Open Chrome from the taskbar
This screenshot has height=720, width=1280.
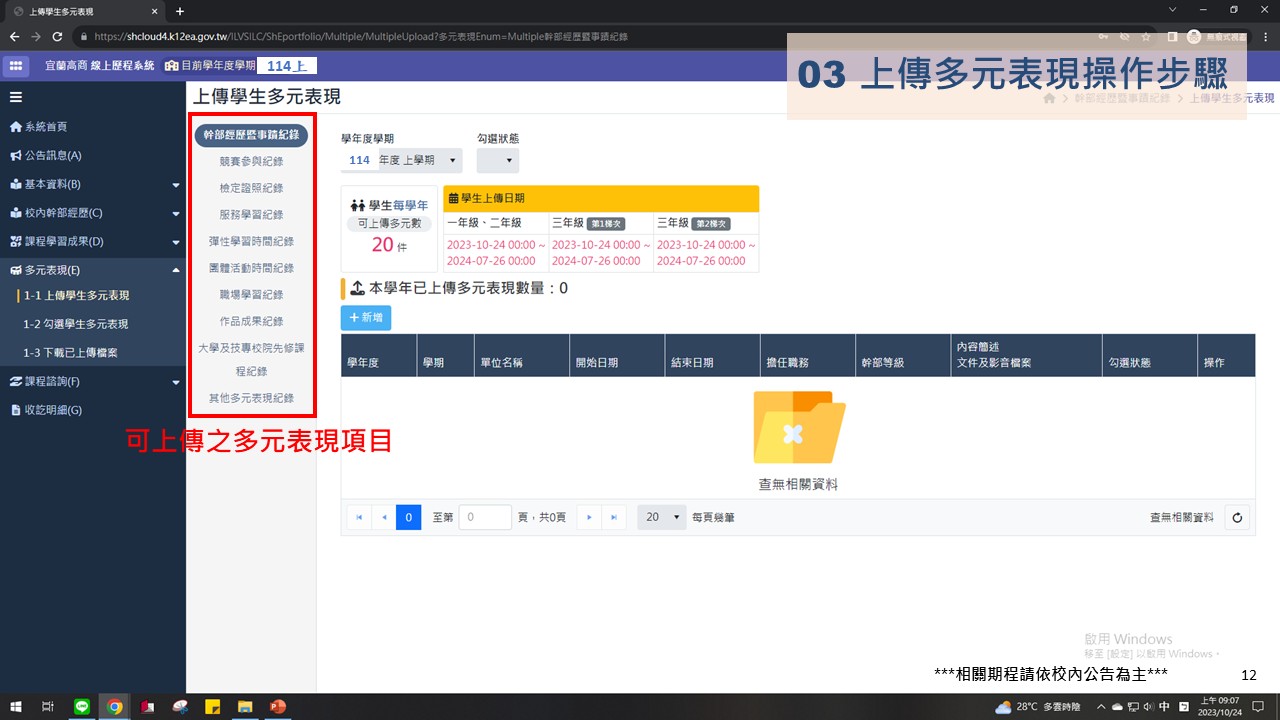[115, 706]
